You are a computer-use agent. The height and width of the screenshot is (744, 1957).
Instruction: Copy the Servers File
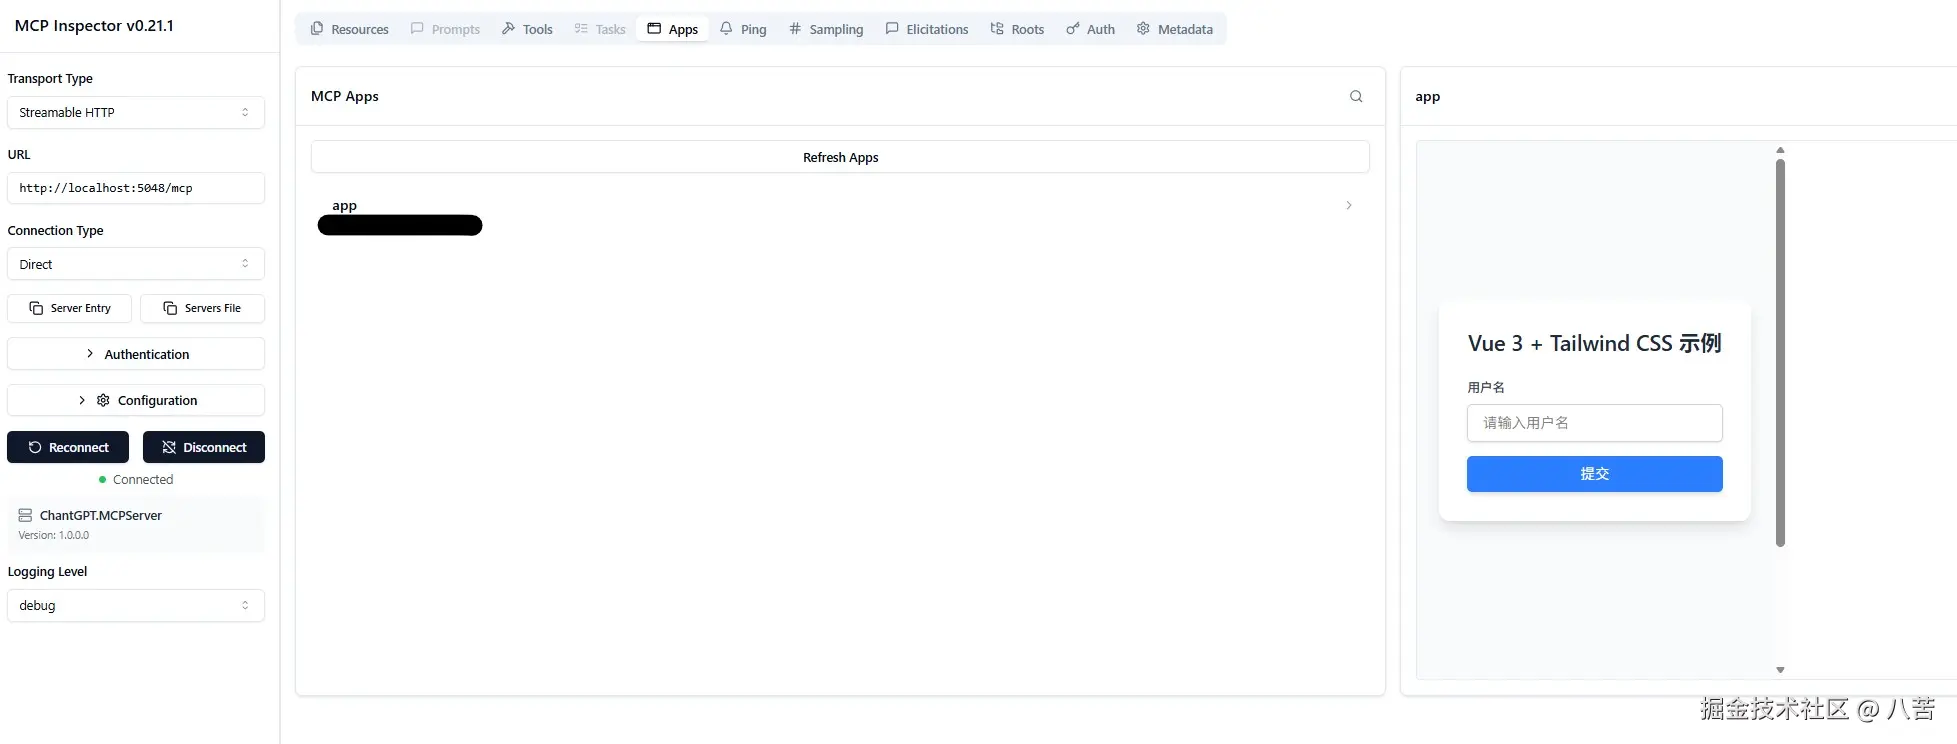202,308
